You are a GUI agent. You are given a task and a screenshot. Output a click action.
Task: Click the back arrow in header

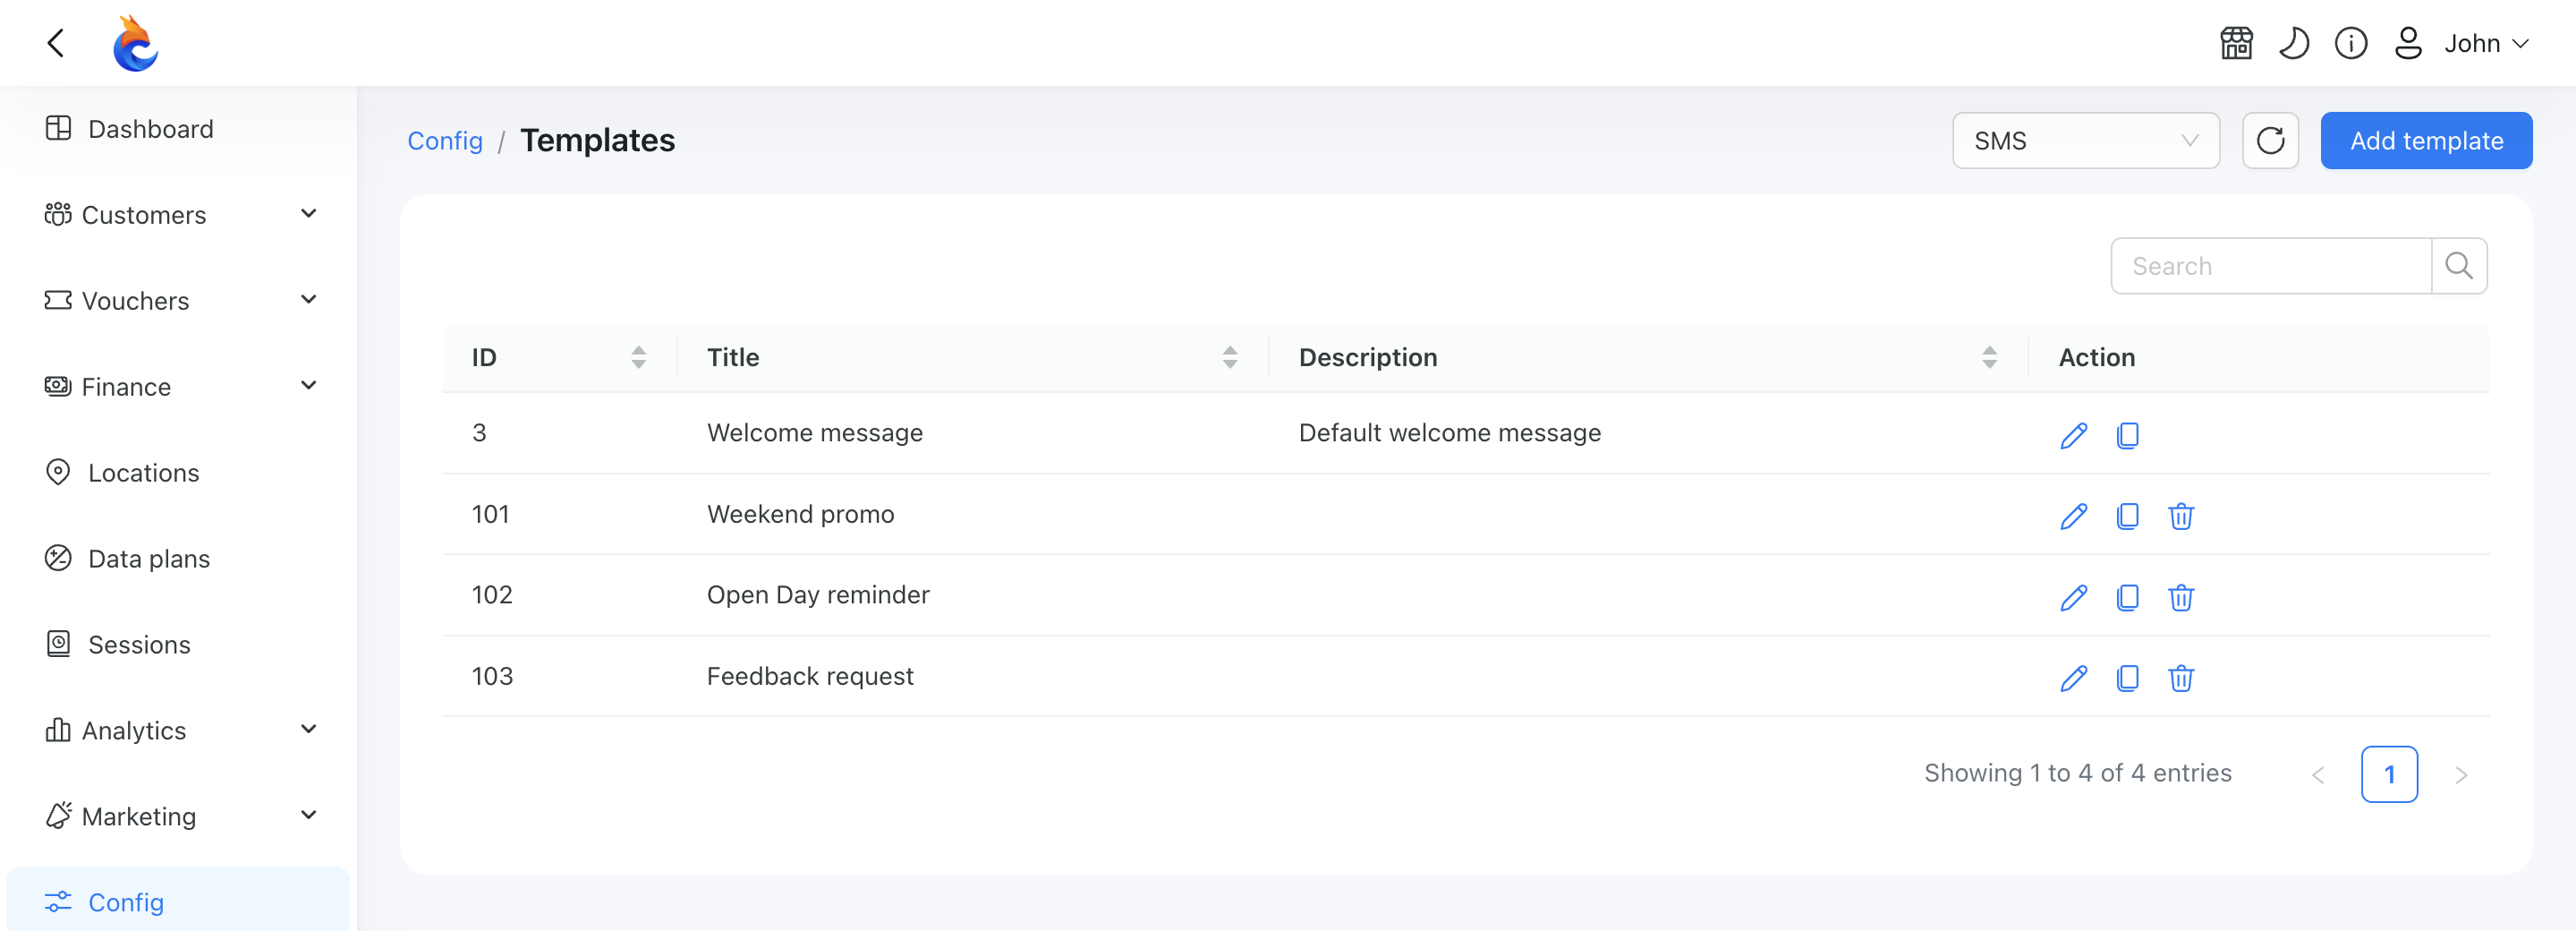click(56, 43)
